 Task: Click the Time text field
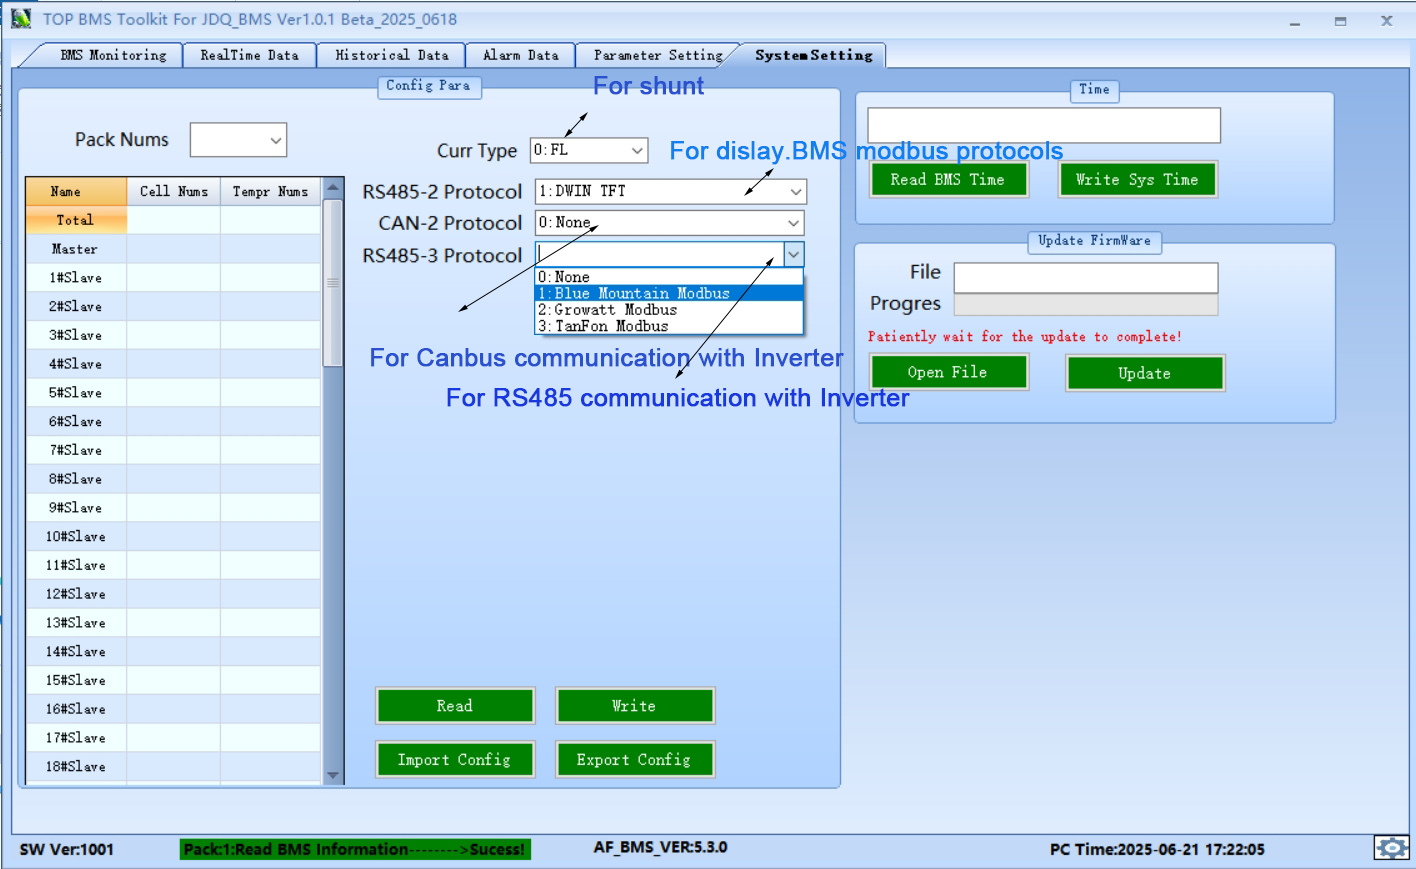tap(1044, 125)
